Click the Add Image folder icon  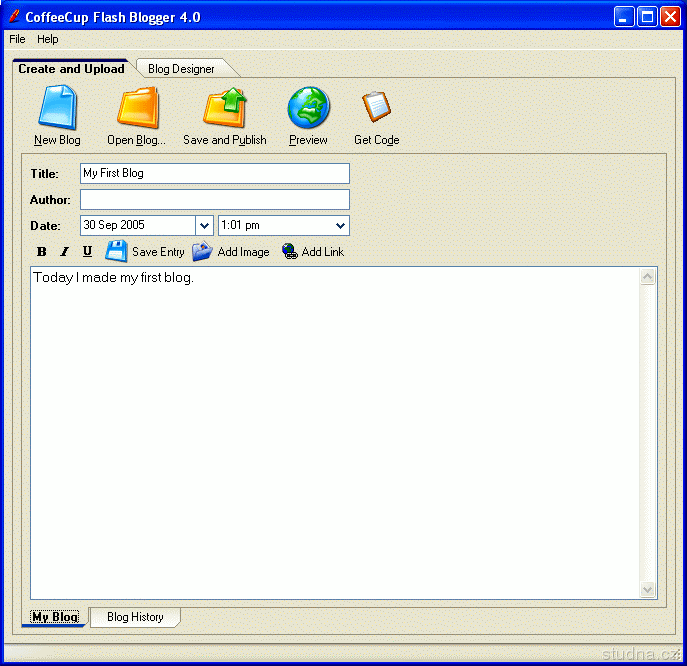pos(202,252)
